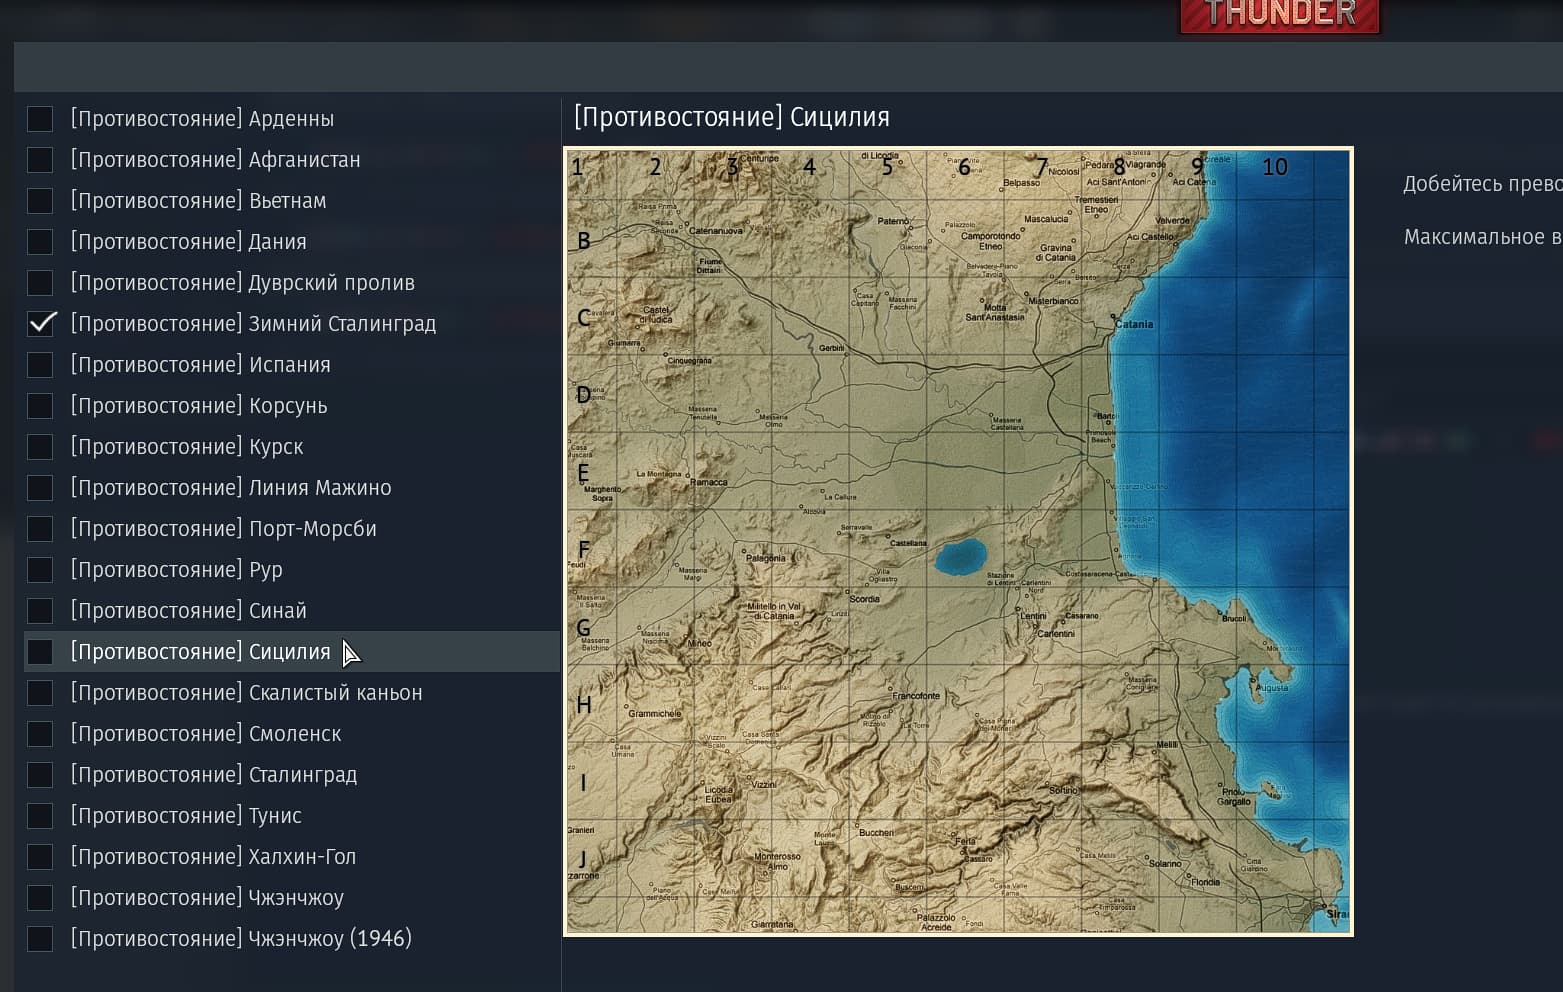The height and width of the screenshot is (992, 1563).
Task: Check the box for Вьетнам
Action: tap(40, 201)
